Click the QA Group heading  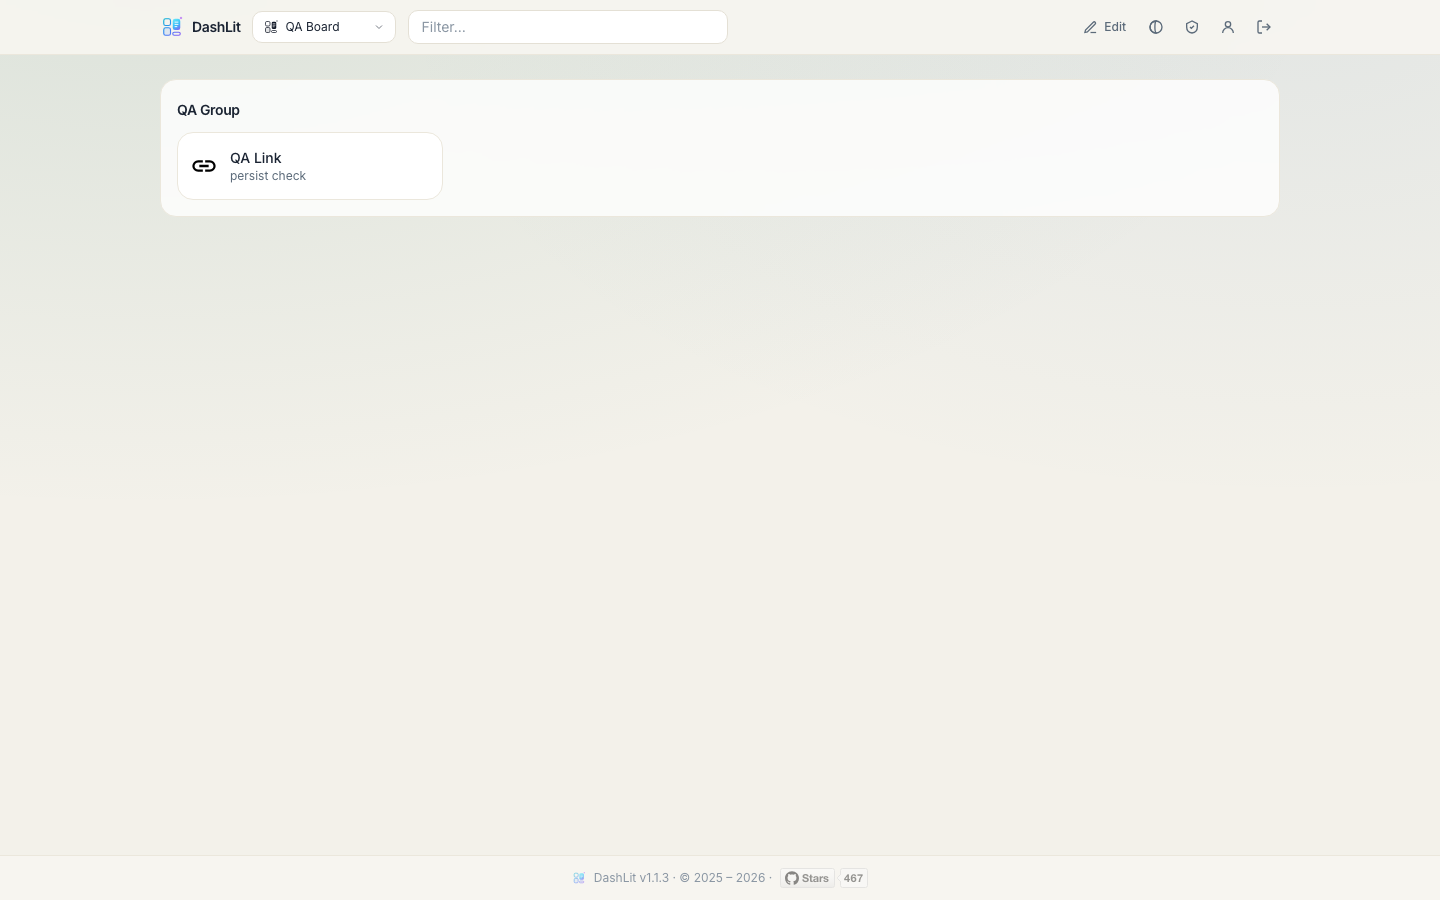pos(209,110)
